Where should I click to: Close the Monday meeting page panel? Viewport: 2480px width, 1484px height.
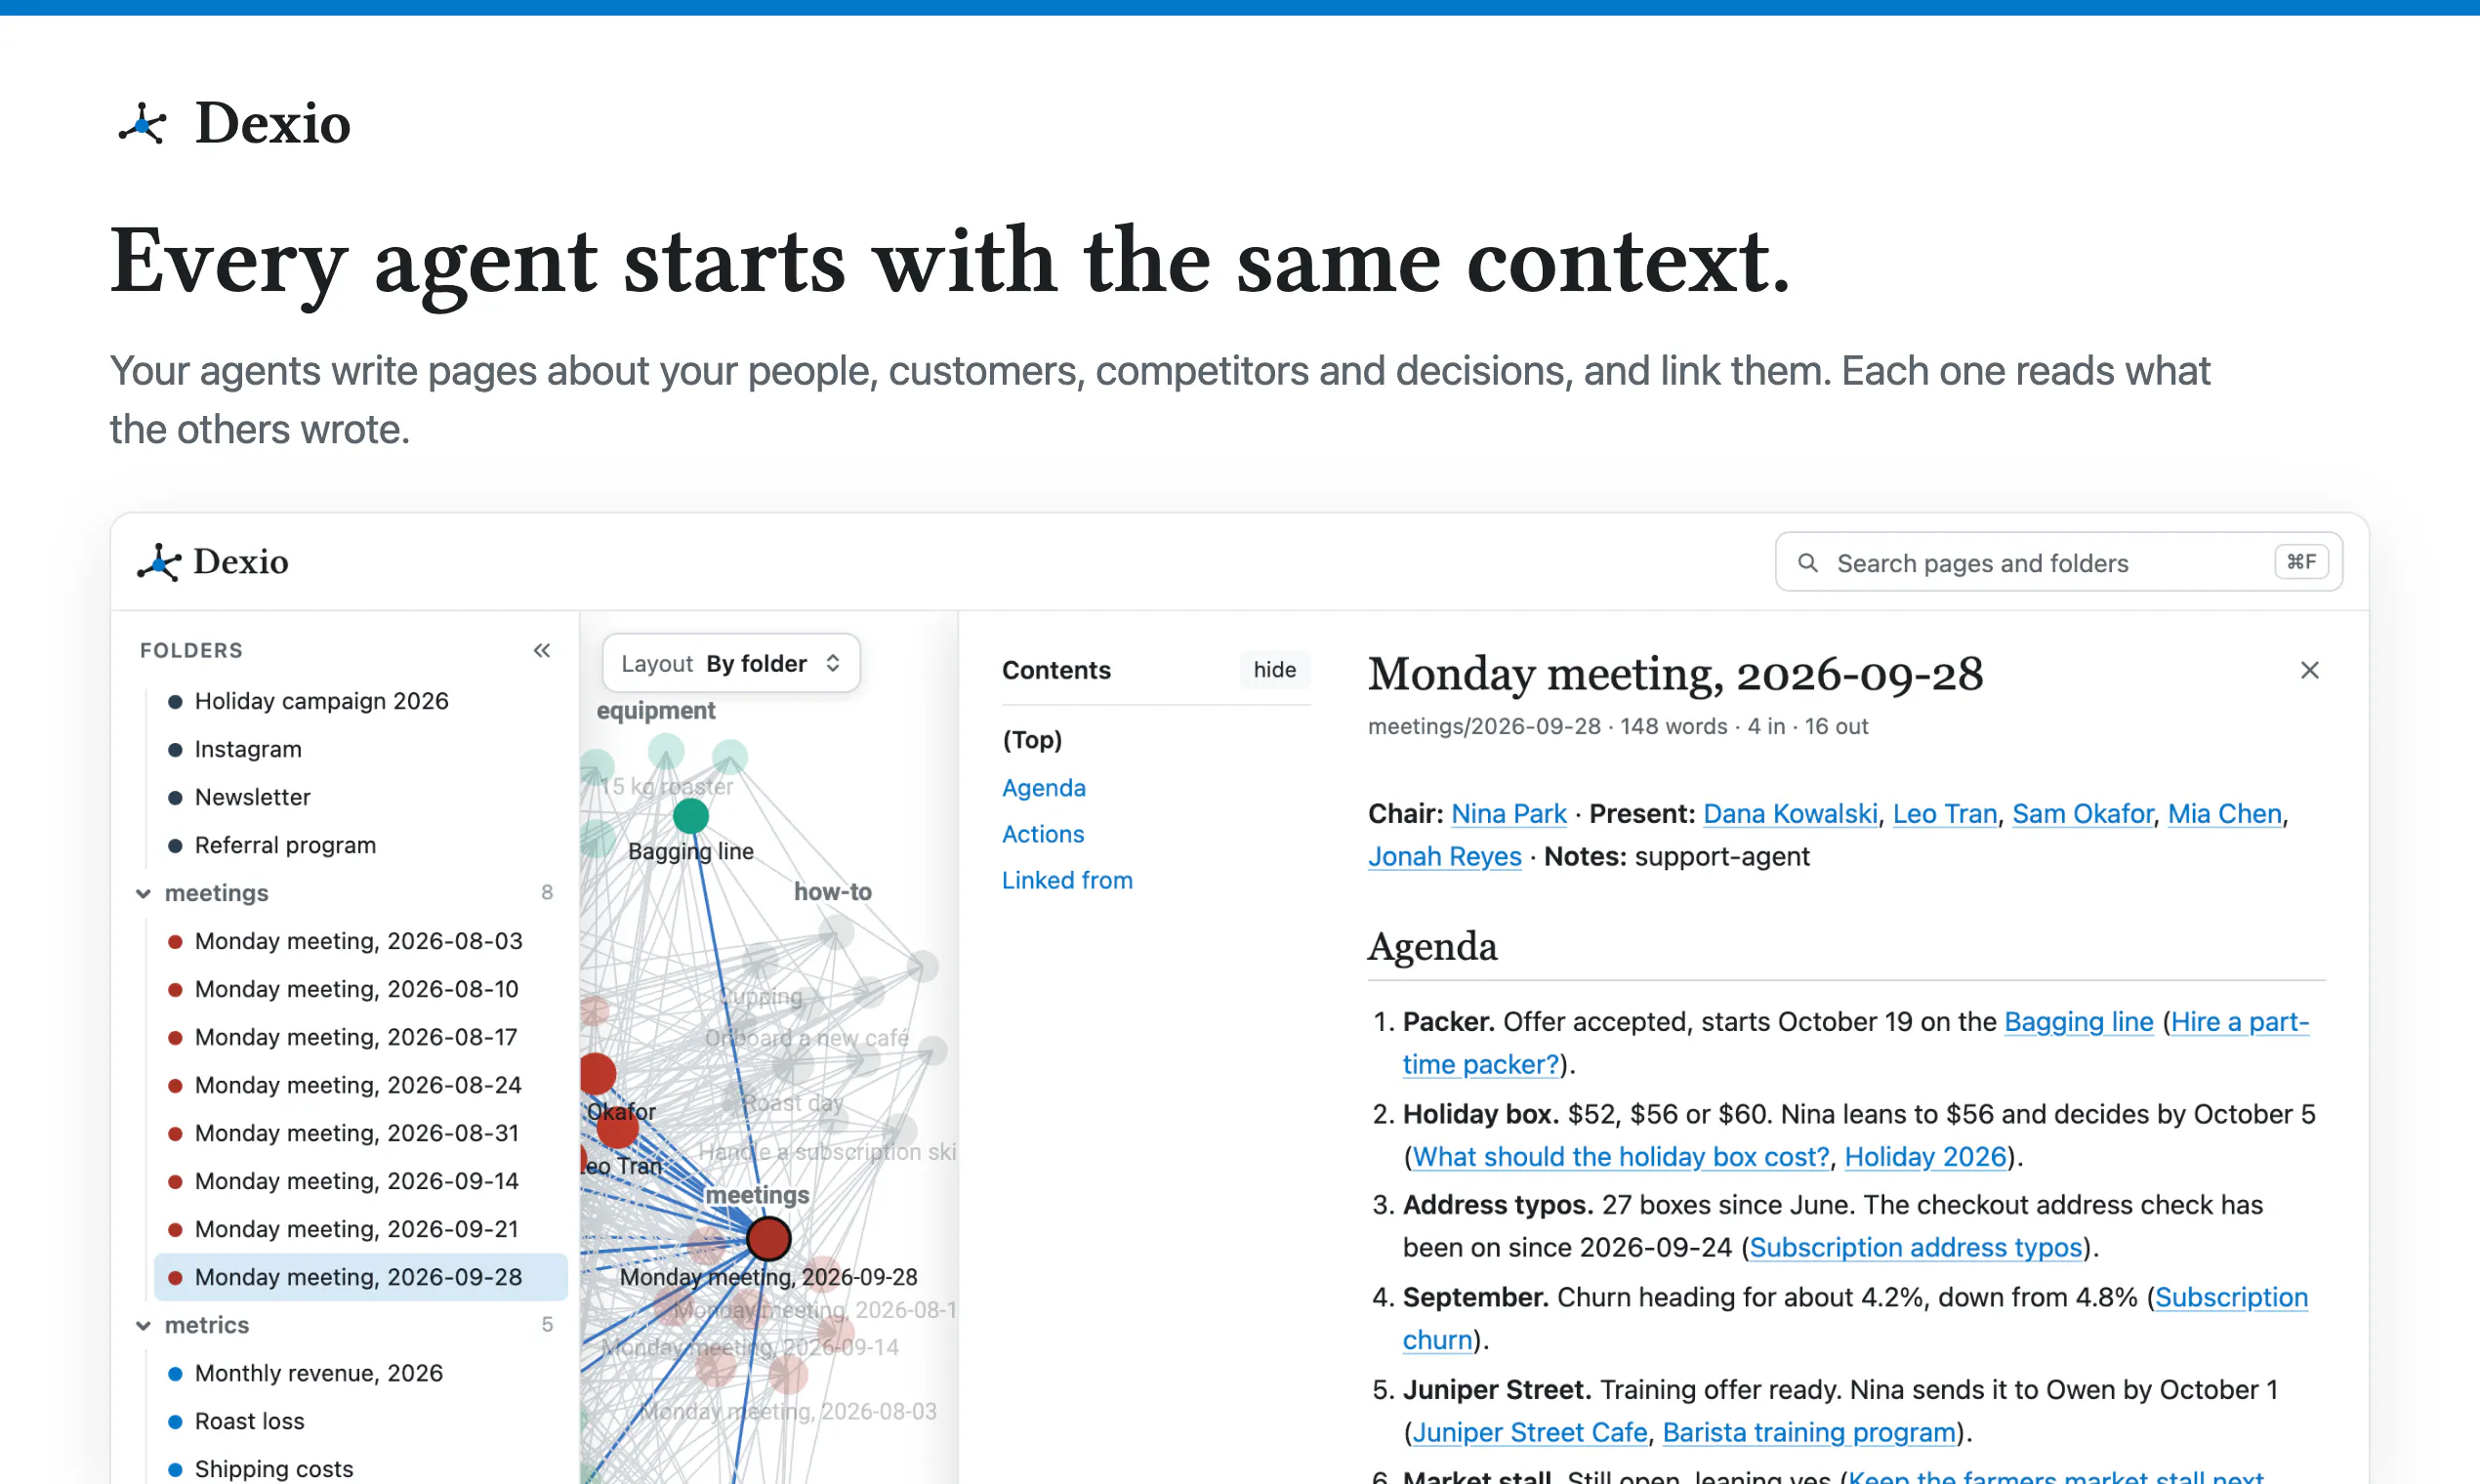[2309, 670]
